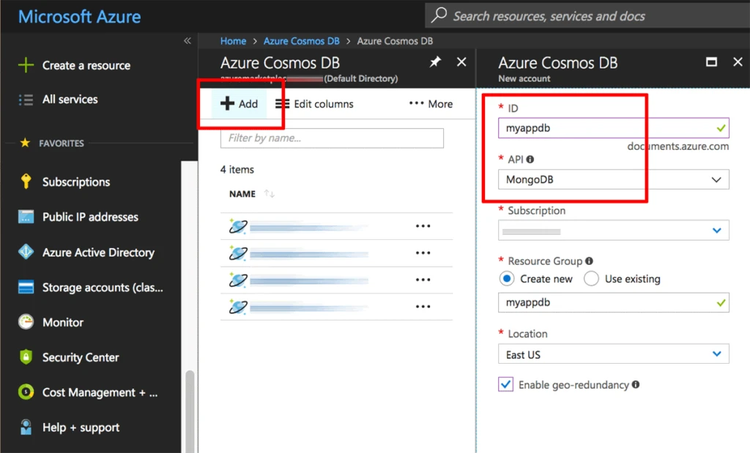Viewport: 750px width, 453px height.
Task: Click the info icon next to API
Action: (x=530, y=159)
